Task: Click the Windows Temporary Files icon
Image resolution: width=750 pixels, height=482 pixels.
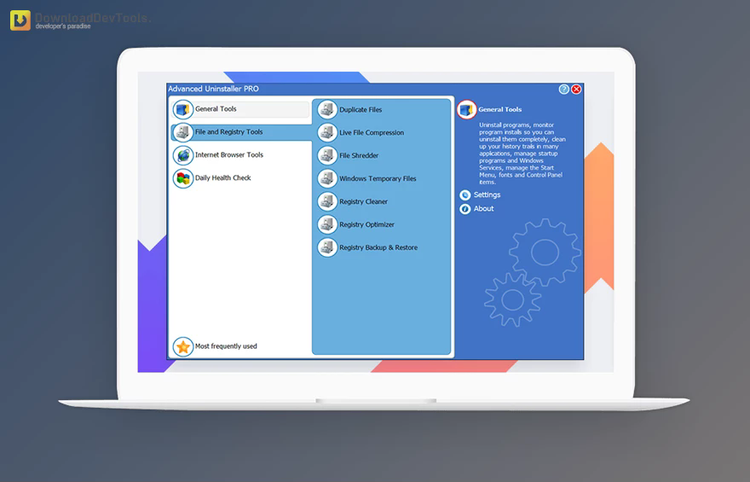Action: click(x=328, y=179)
